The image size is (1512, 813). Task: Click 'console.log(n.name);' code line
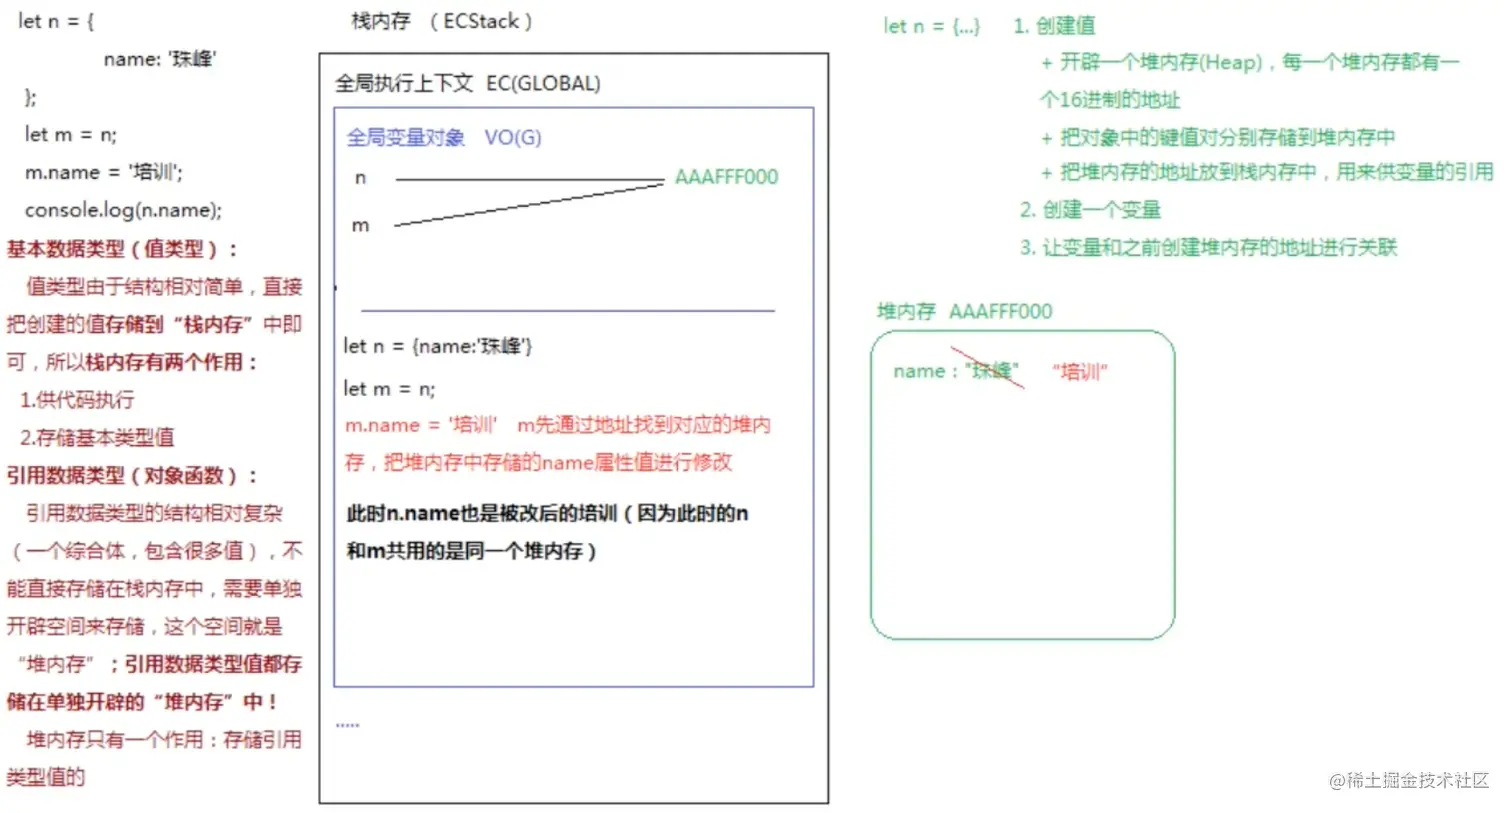pos(124,210)
